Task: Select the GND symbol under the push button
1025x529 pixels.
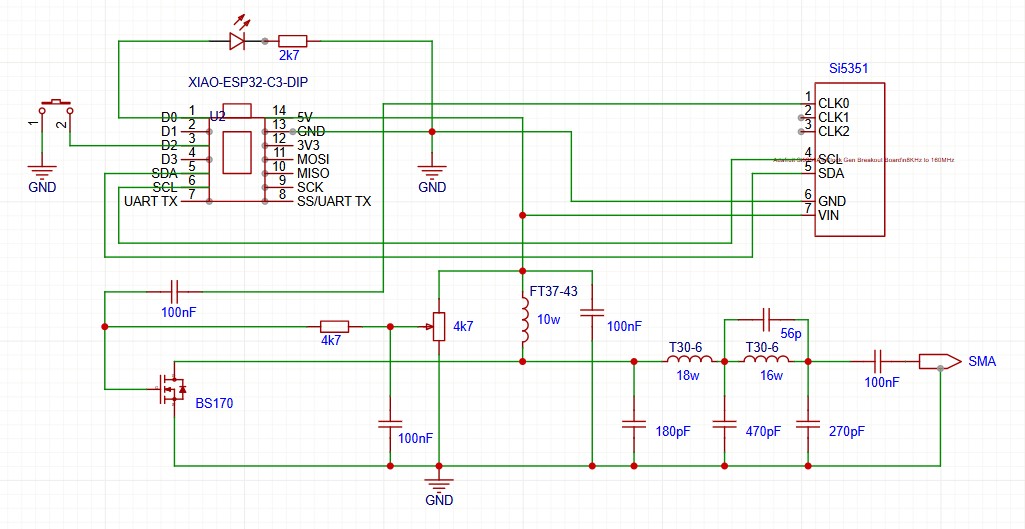Action: tap(41, 172)
